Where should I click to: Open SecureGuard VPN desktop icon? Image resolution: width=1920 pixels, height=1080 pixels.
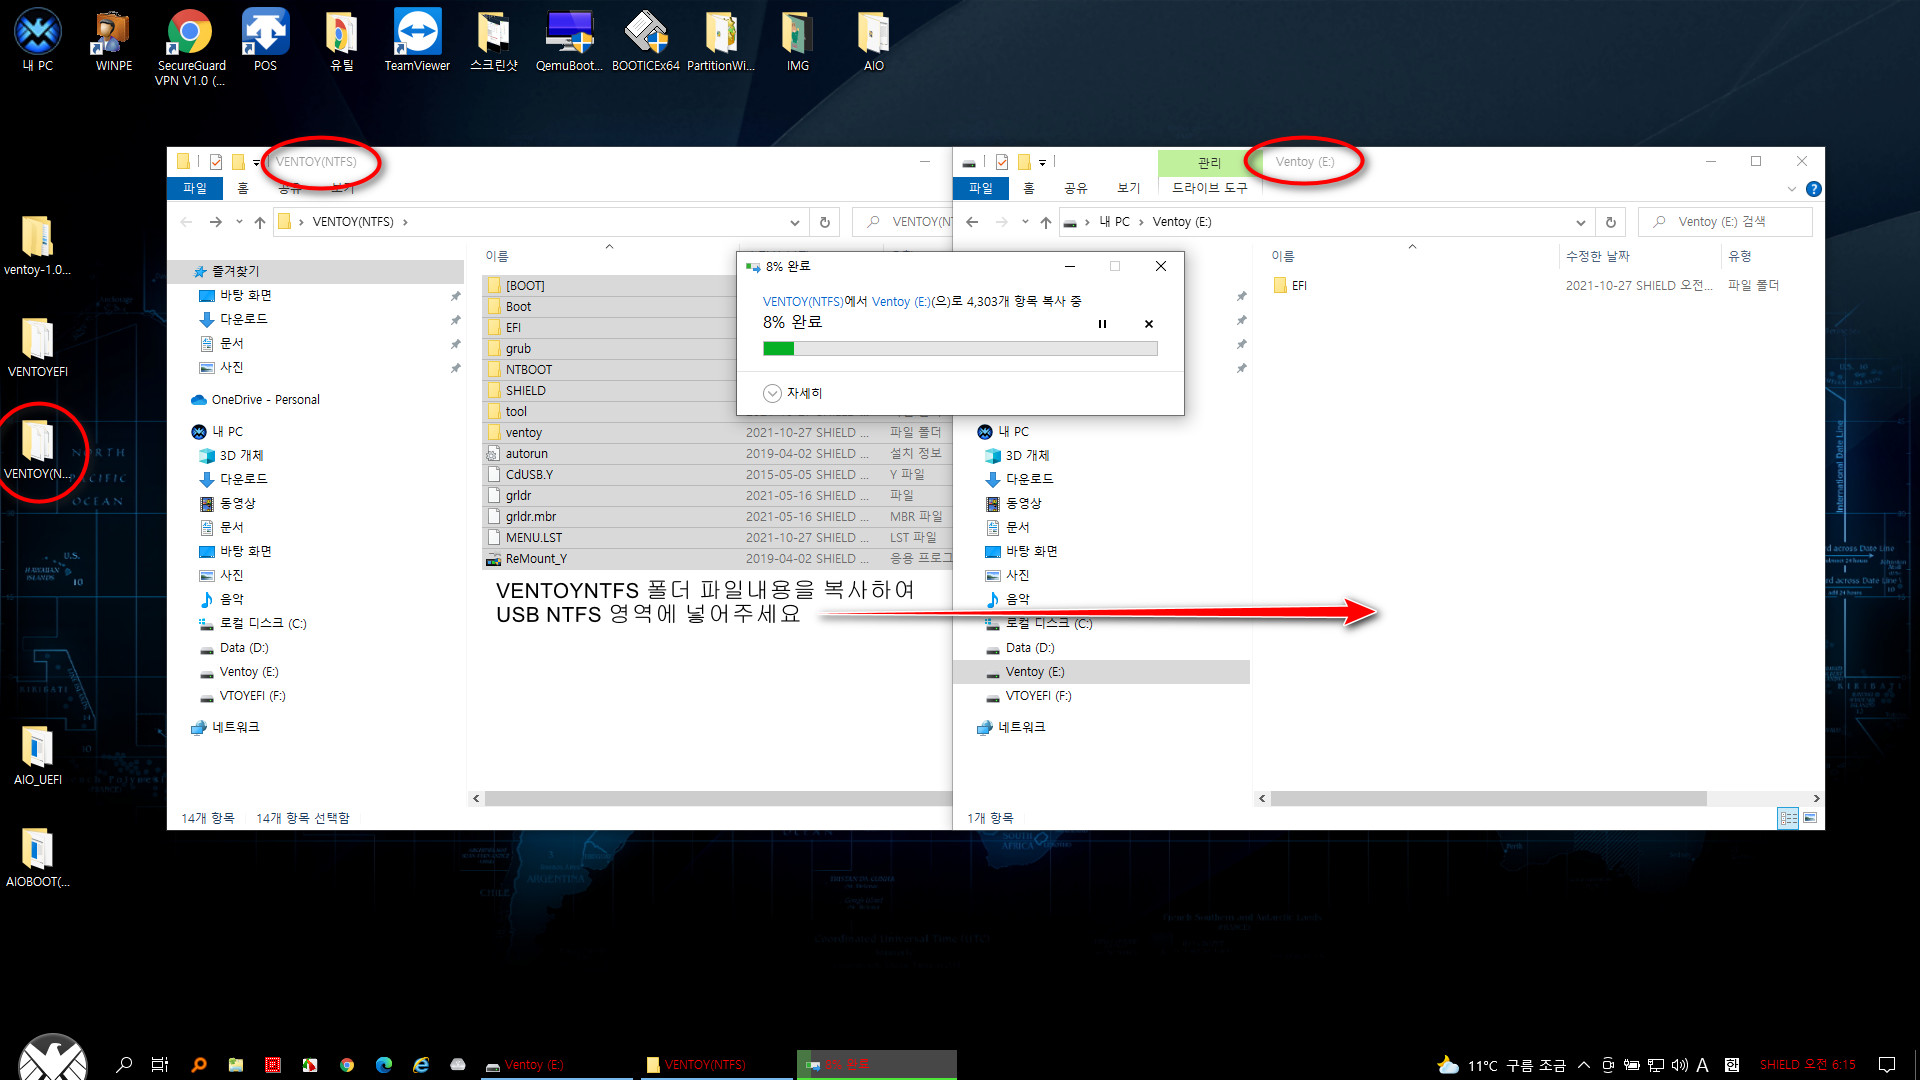(x=190, y=47)
